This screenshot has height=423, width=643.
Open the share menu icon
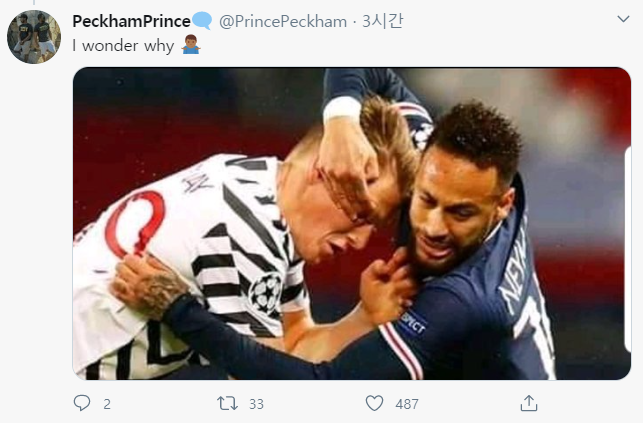coord(529,403)
